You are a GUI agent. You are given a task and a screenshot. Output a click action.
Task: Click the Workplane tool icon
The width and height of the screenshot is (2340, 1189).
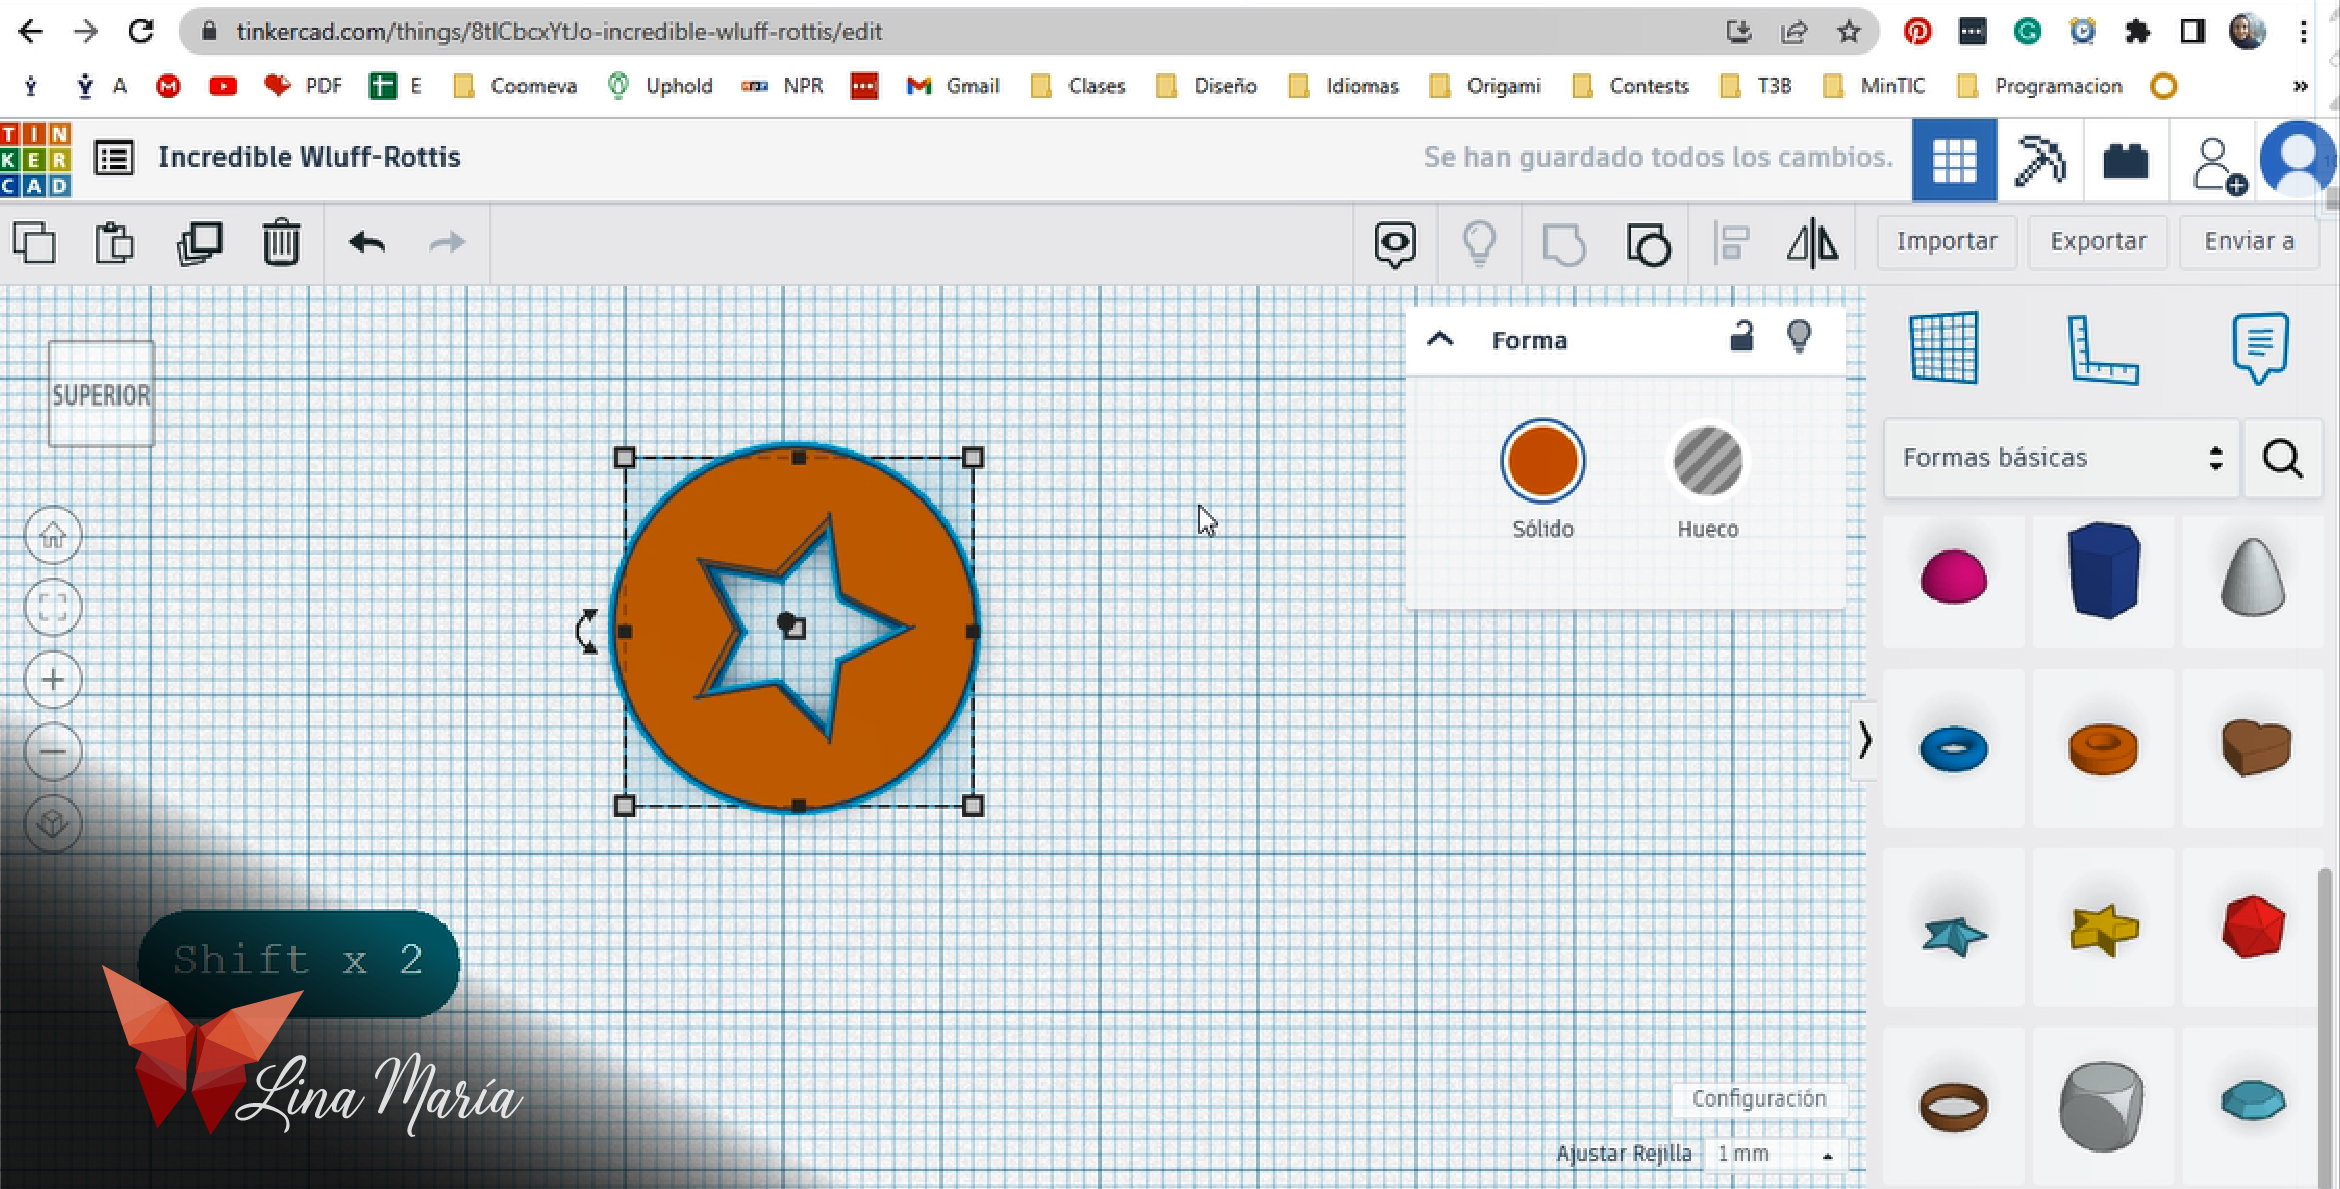[x=1943, y=349]
